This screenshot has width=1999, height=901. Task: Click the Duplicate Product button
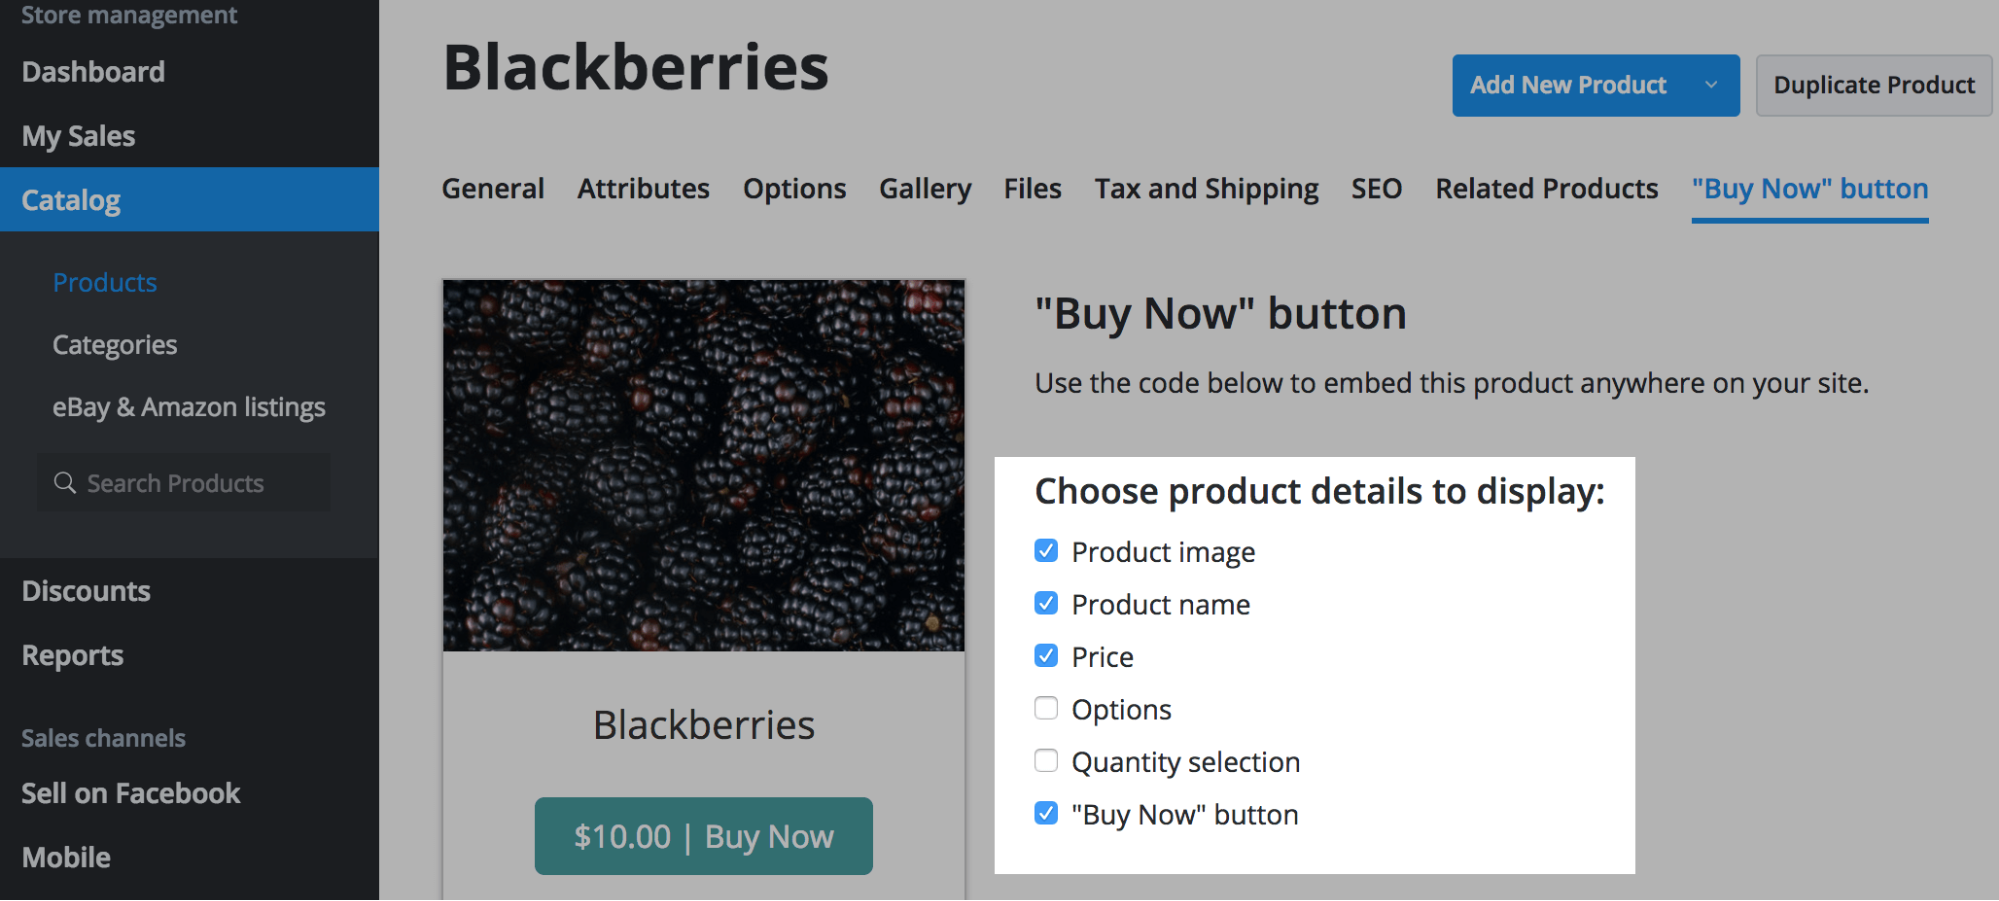click(1873, 85)
